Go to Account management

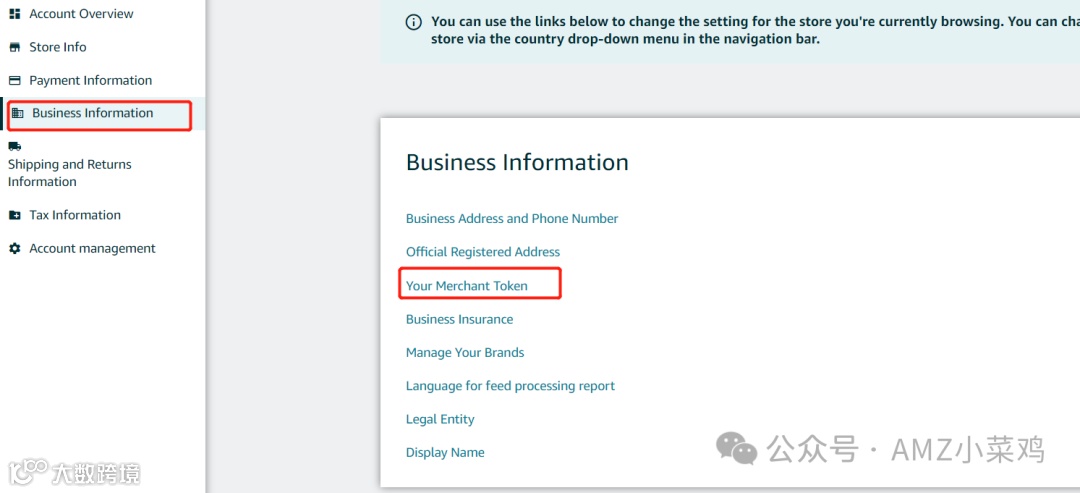pos(92,249)
